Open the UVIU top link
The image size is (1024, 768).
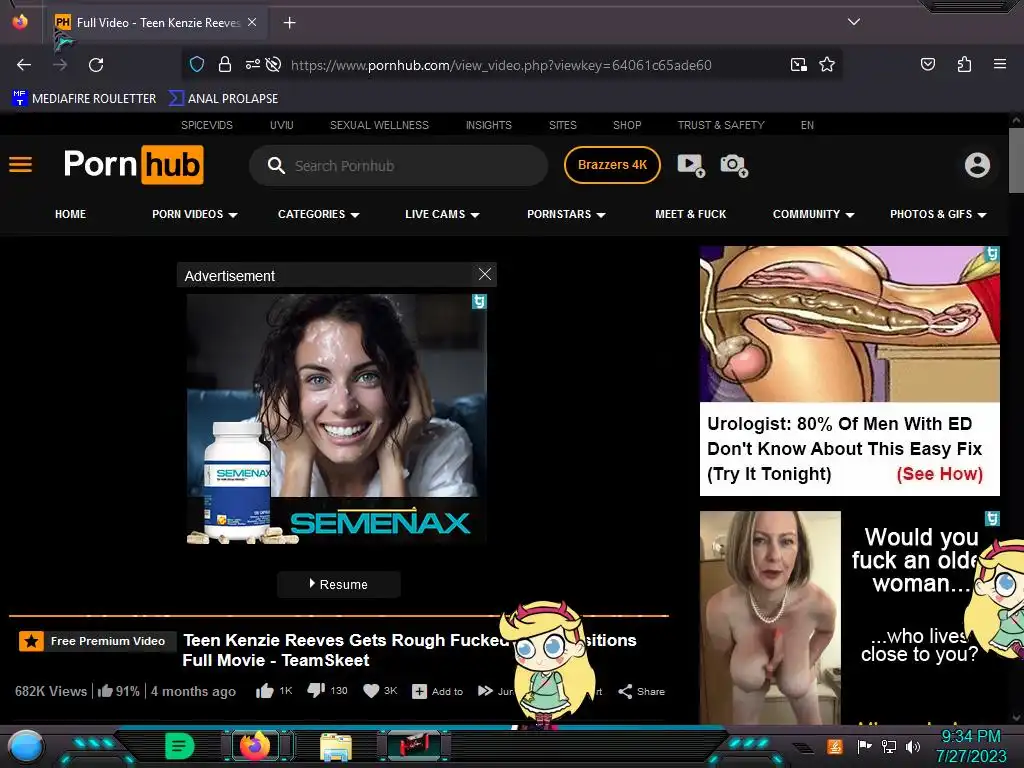click(x=281, y=125)
